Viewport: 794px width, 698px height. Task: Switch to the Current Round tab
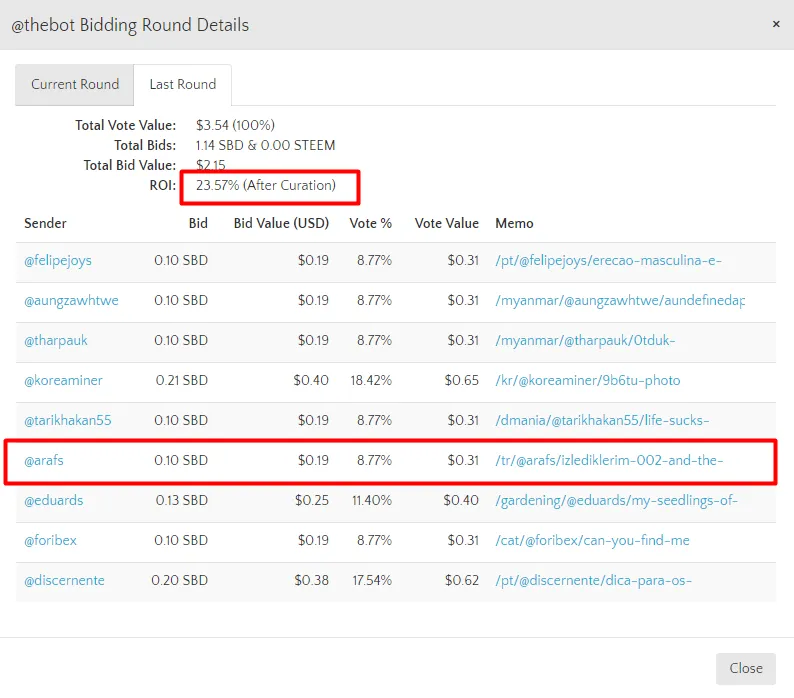coord(75,84)
